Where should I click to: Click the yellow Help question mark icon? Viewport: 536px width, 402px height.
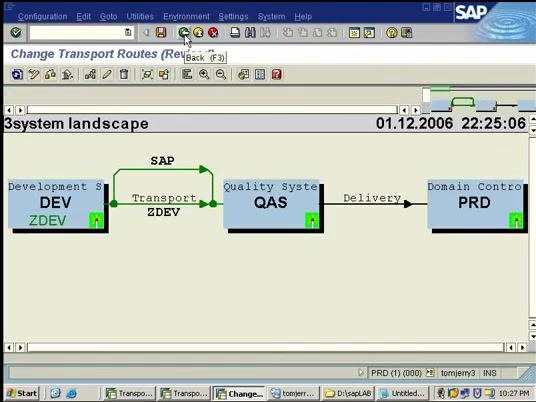[x=392, y=33]
